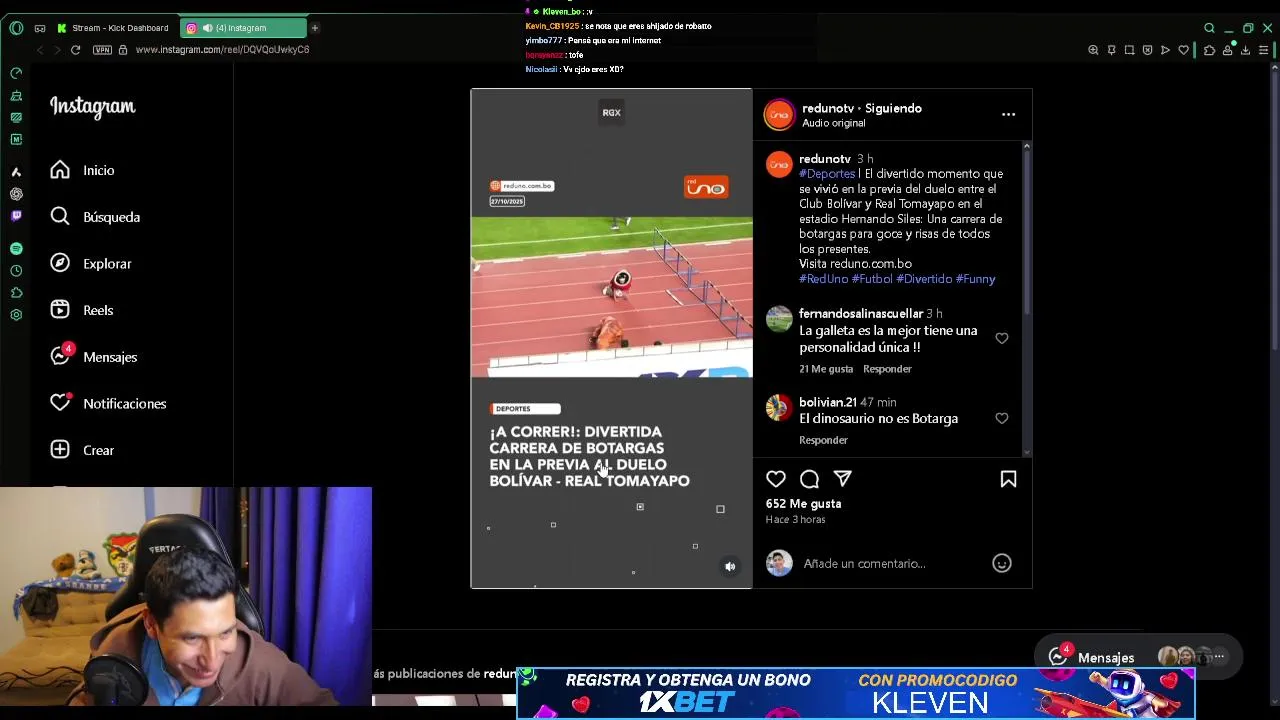This screenshot has width=1280, height=720.
Task: Click redunotv avatar in post header
Action: point(779,115)
